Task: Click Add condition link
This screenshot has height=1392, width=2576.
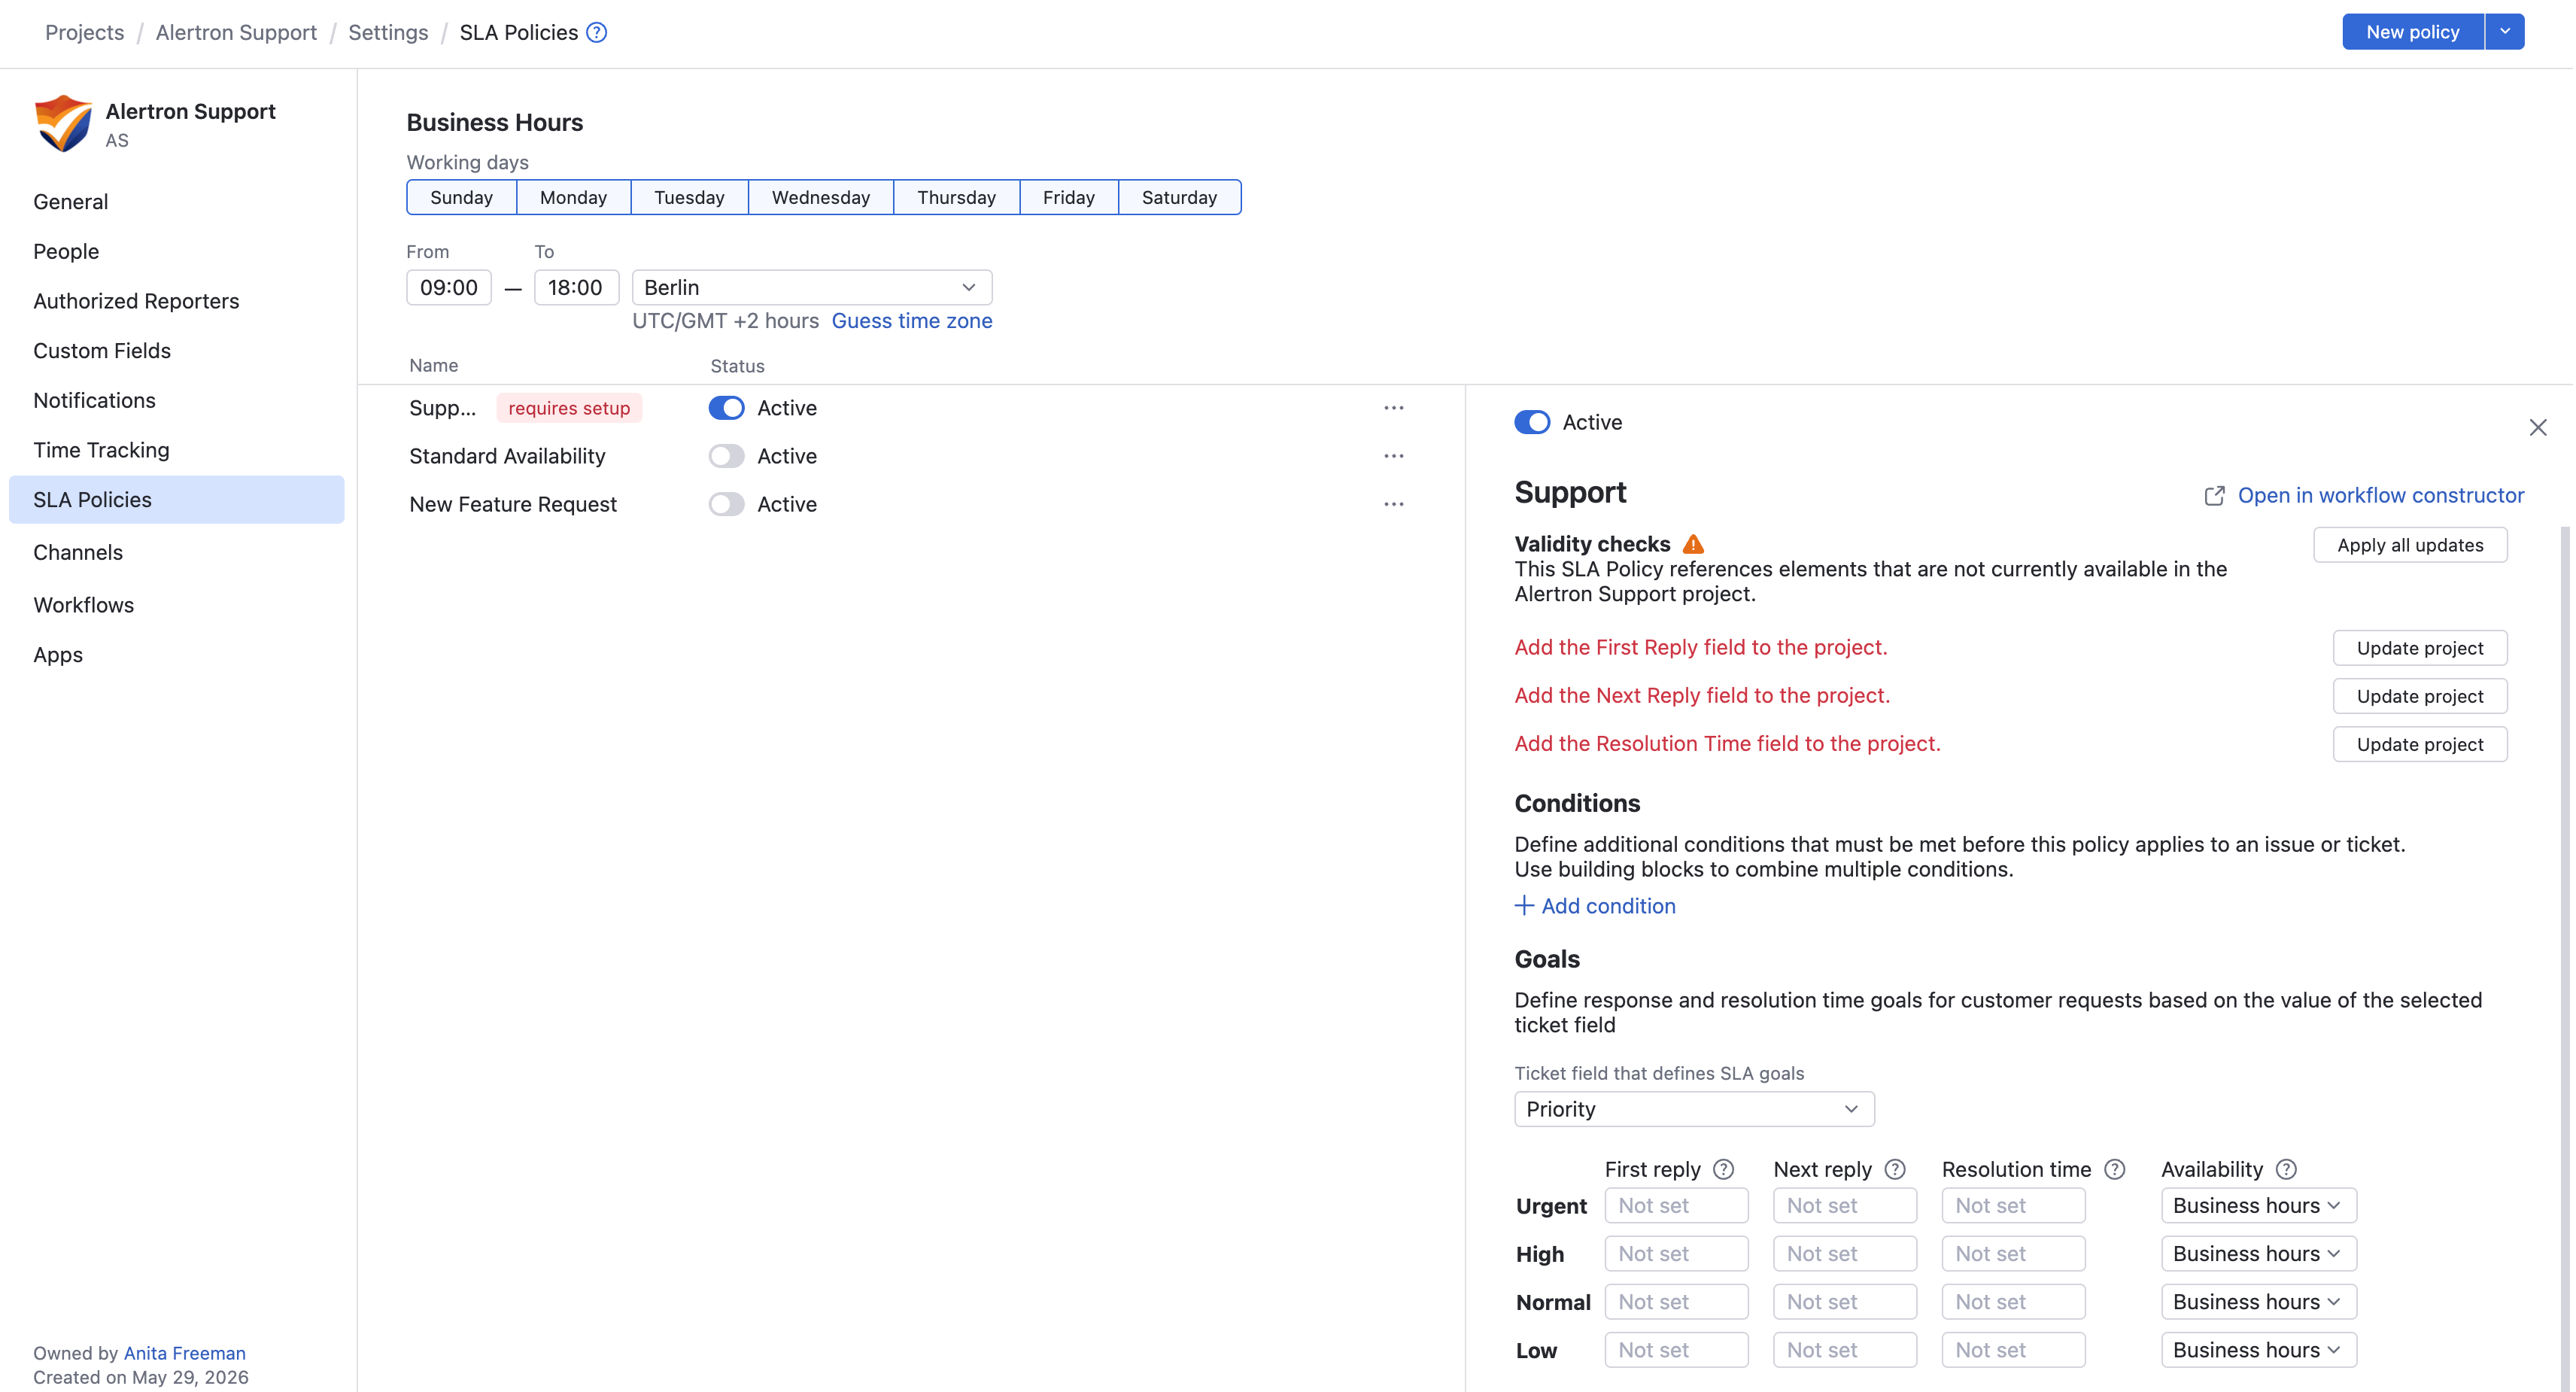Action: (1608, 905)
